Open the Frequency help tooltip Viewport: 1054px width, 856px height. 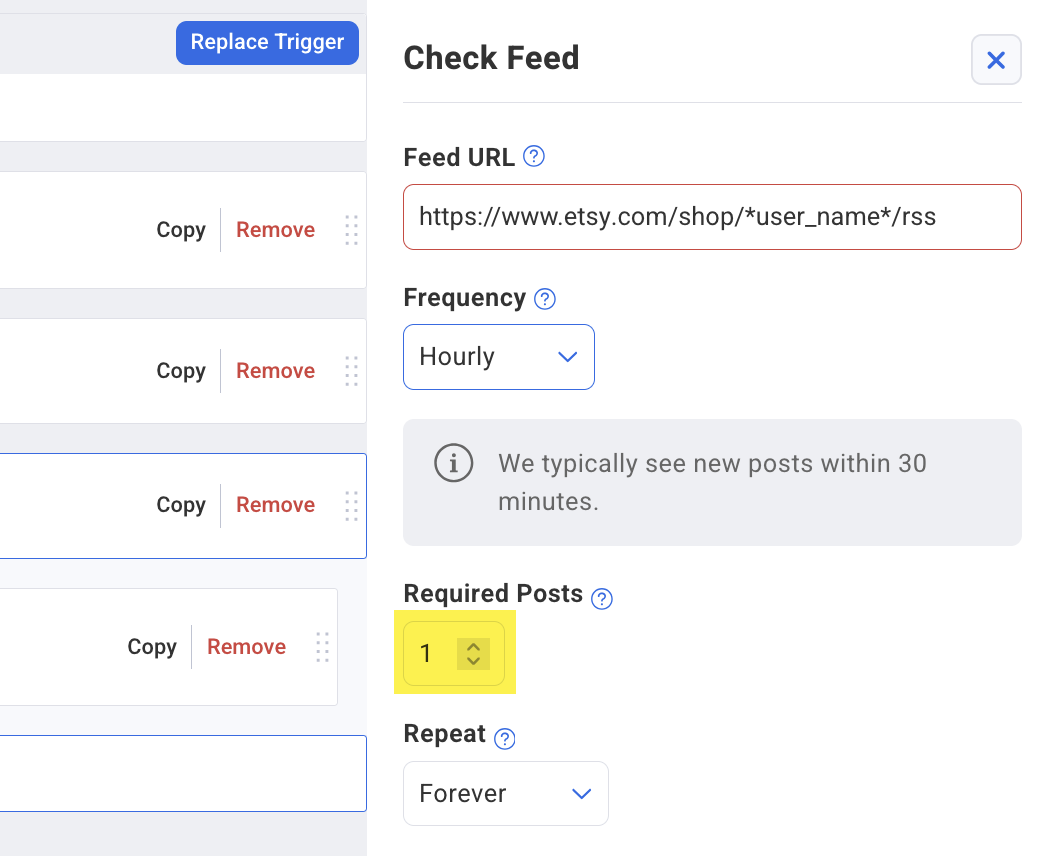(545, 298)
